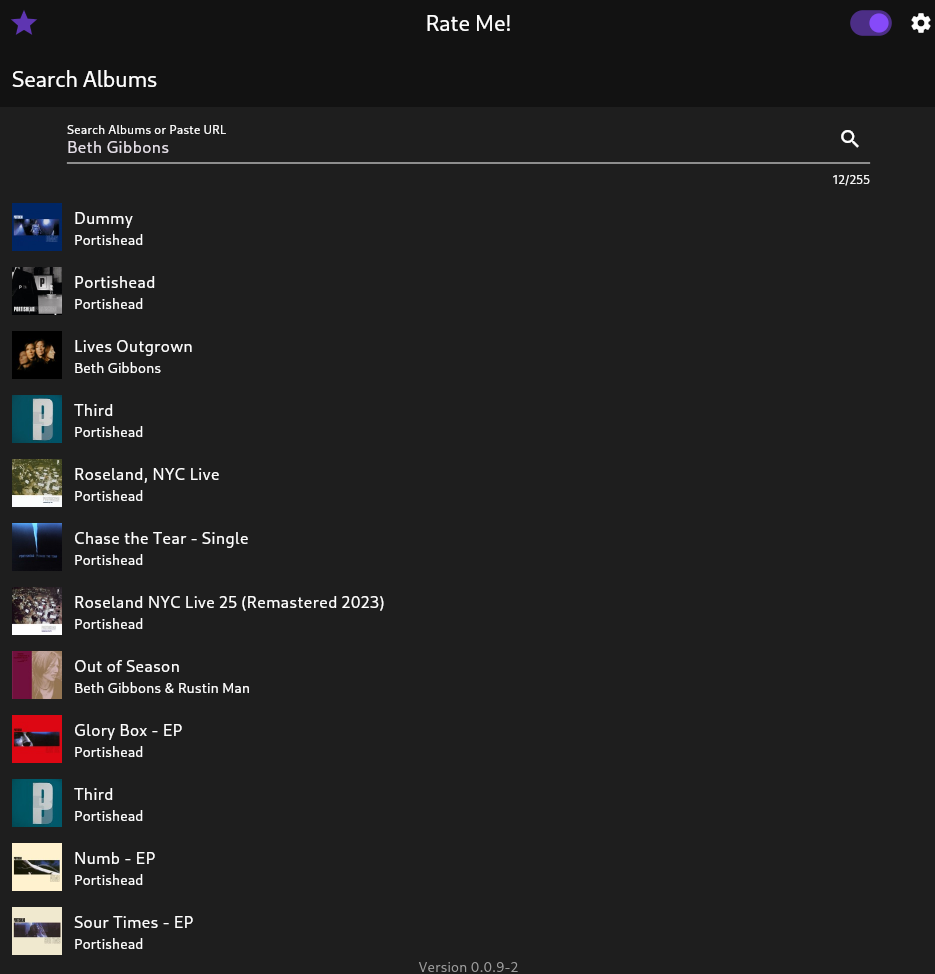The image size is (935, 974).
Task: Click the Search Albums page heading
Action: pyautogui.click(x=84, y=80)
